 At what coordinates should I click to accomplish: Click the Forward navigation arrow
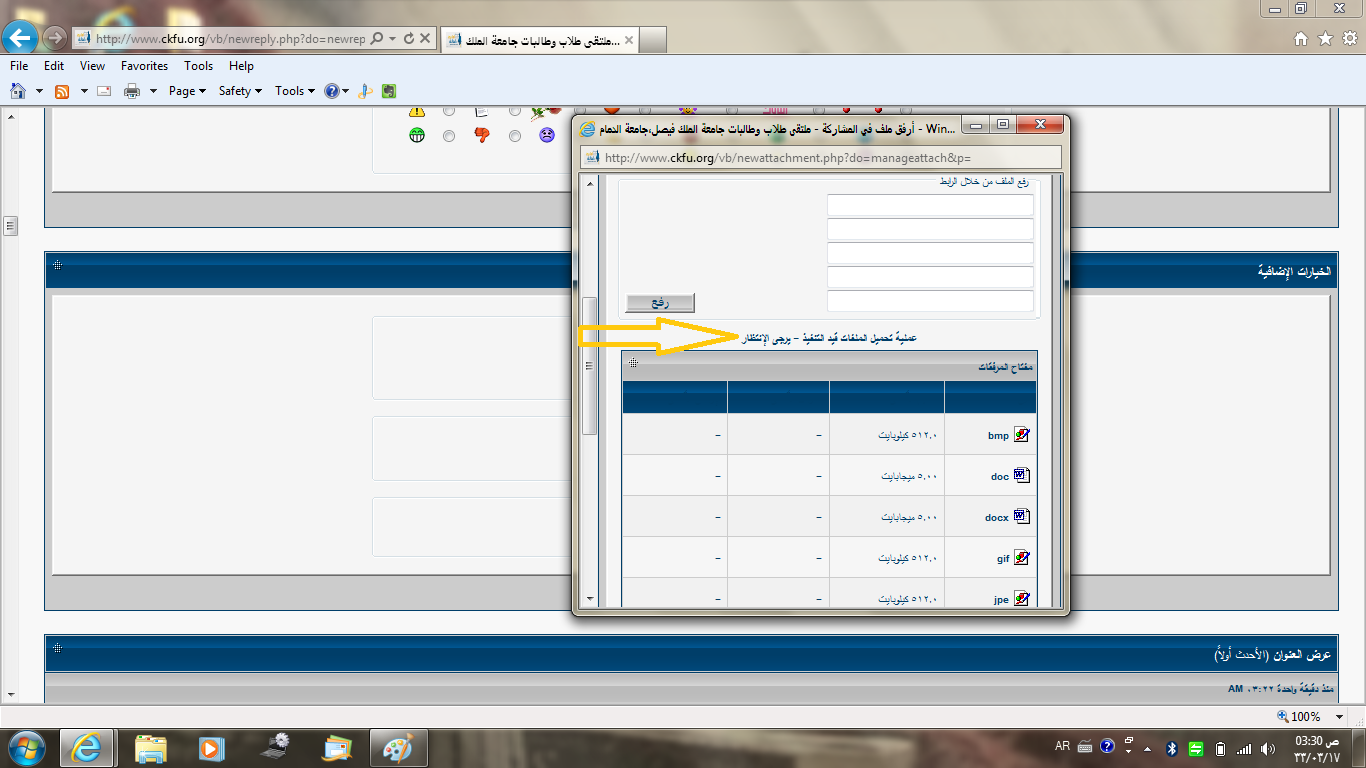pyautogui.click(x=55, y=38)
